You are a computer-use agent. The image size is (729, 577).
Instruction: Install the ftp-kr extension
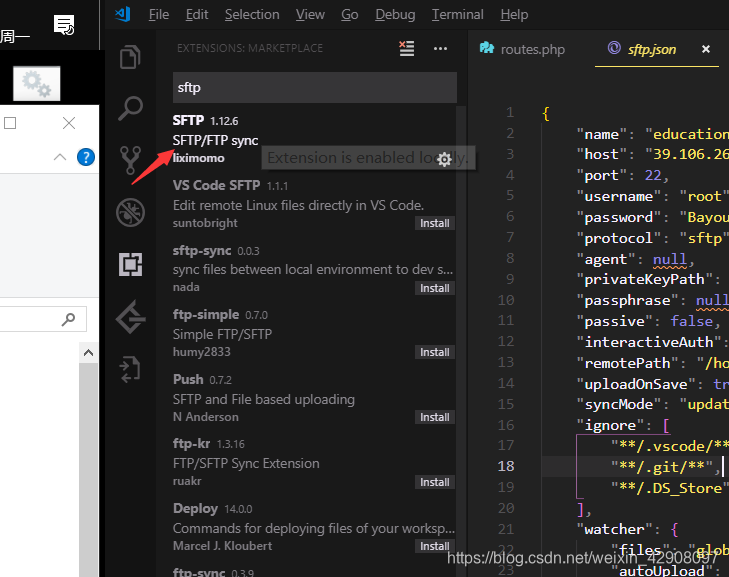click(x=435, y=482)
